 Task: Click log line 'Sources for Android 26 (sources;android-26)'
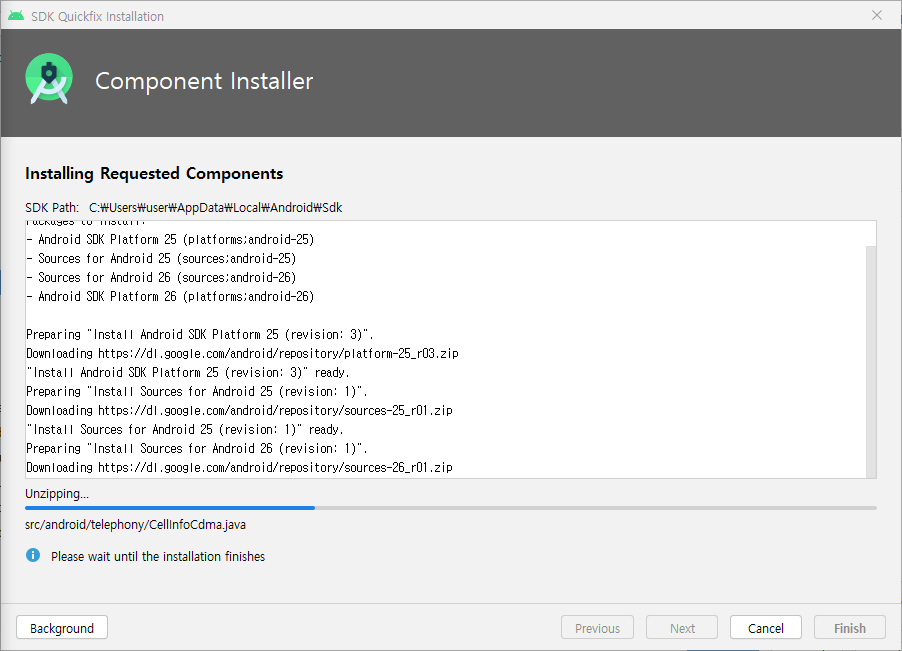coord(161,277)
